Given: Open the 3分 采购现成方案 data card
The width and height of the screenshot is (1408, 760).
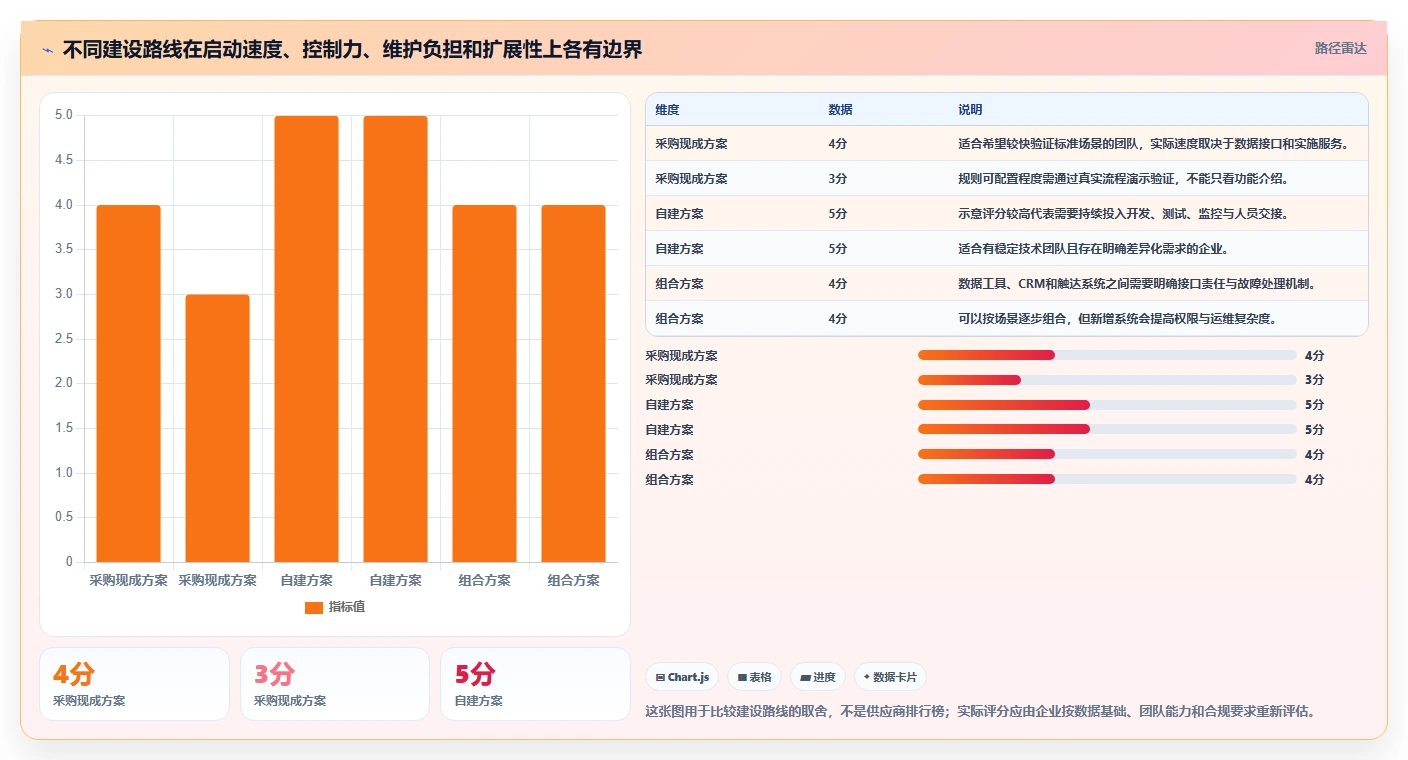Looking at the screenshot, I should click(335, 684).
